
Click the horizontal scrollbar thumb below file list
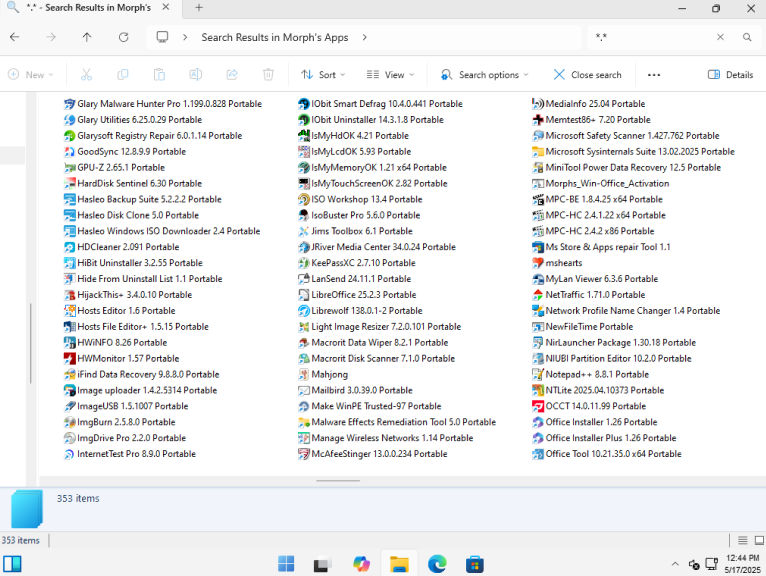point(338,481)
